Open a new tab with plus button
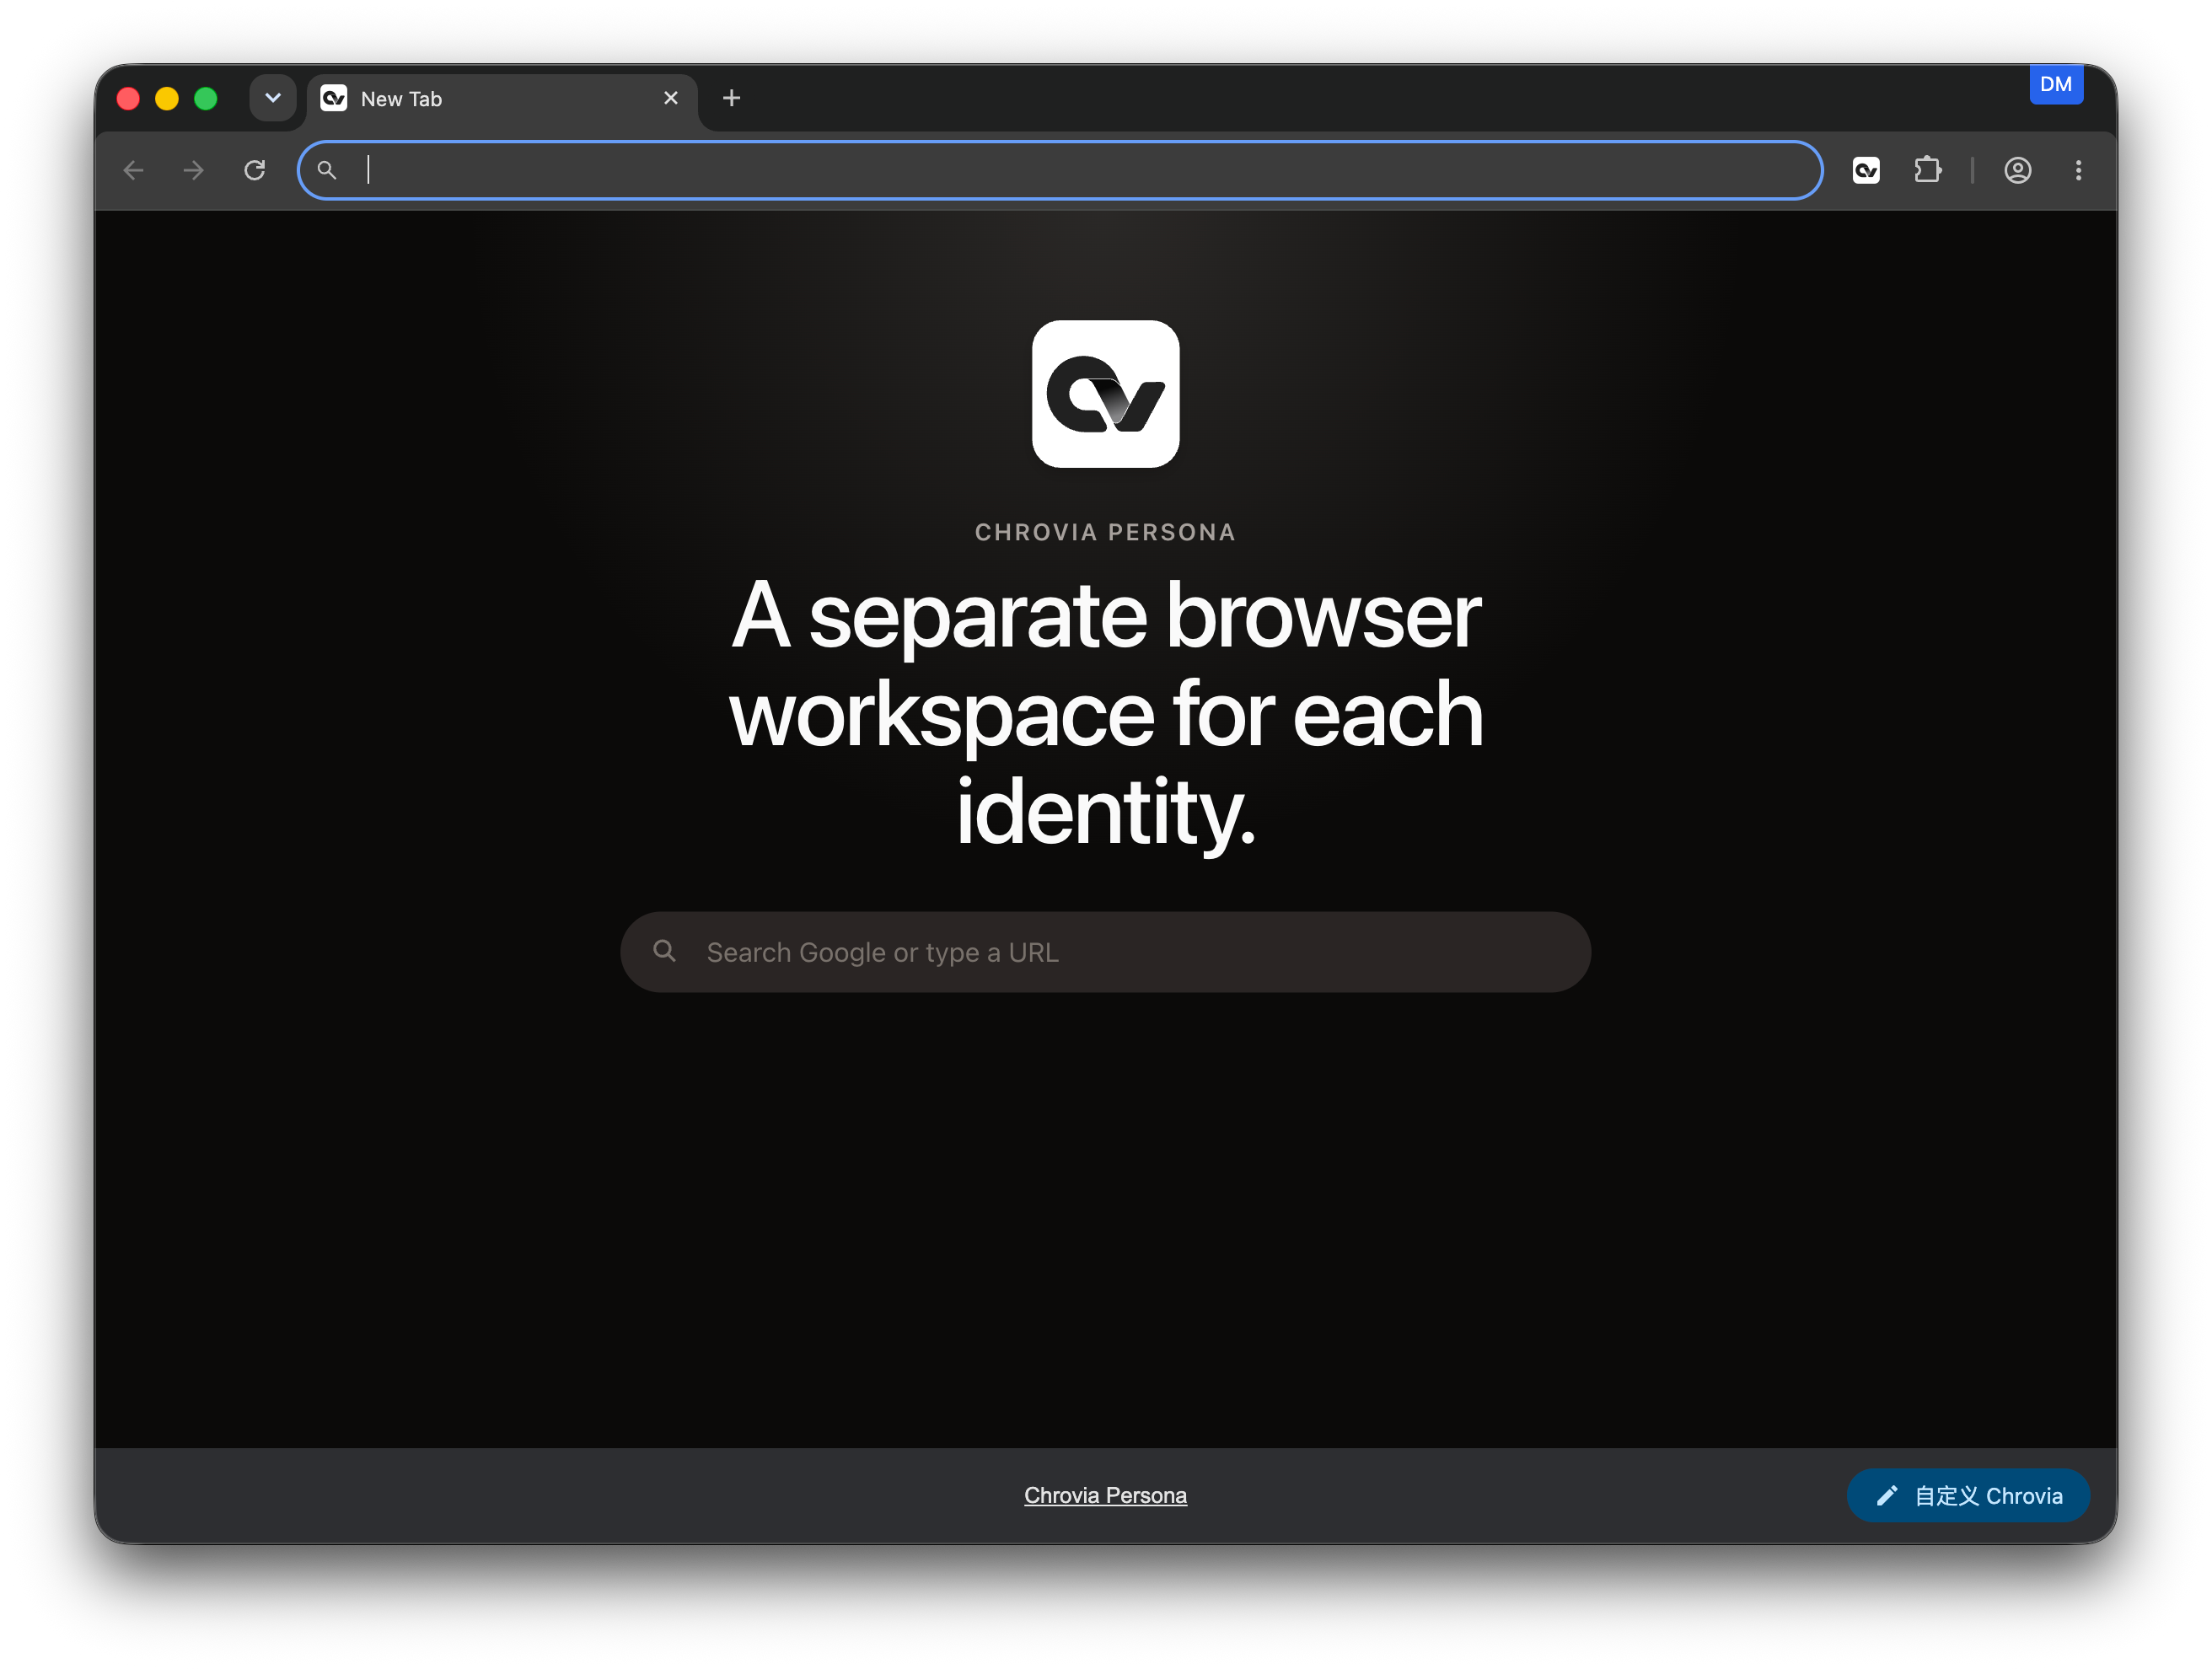 click(731, 98)
